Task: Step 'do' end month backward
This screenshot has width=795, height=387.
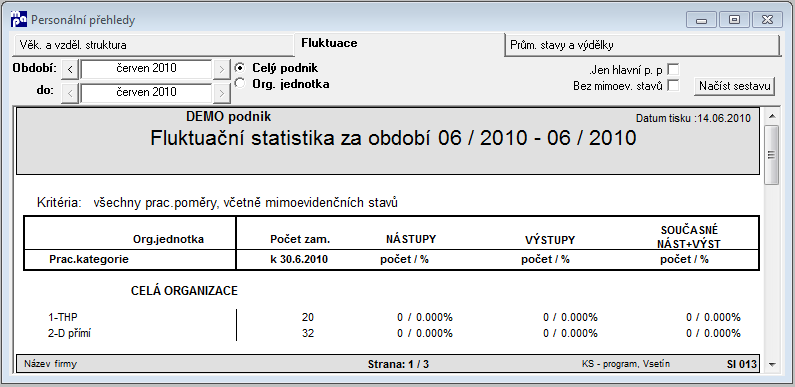Action: 70,93
